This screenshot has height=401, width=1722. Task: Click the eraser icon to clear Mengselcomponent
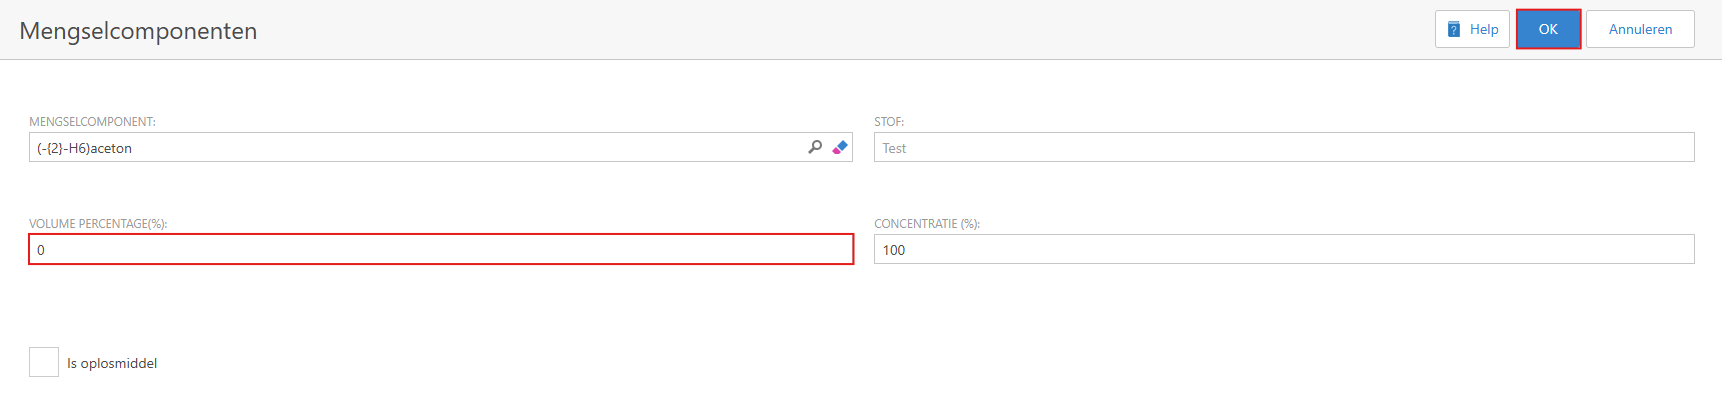[840, 147]
